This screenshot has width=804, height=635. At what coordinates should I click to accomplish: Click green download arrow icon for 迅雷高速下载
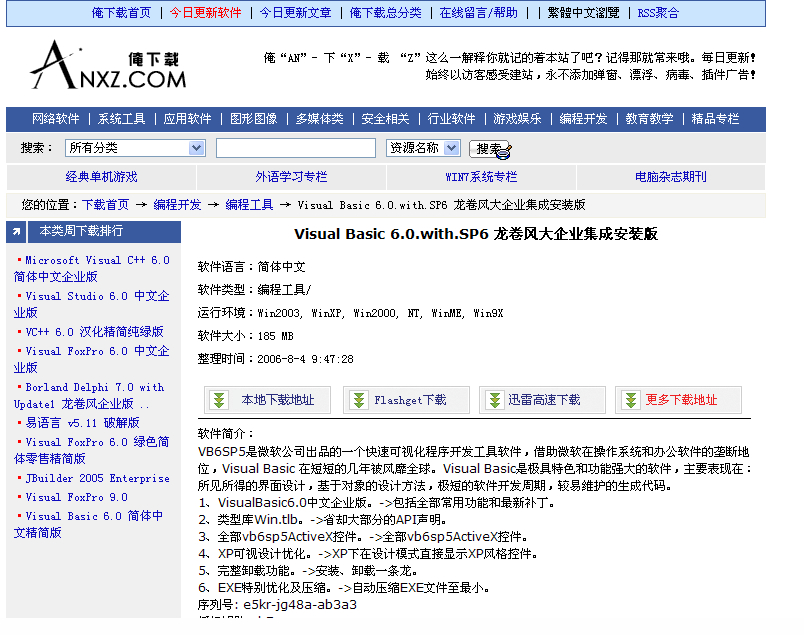pos(495,400)
